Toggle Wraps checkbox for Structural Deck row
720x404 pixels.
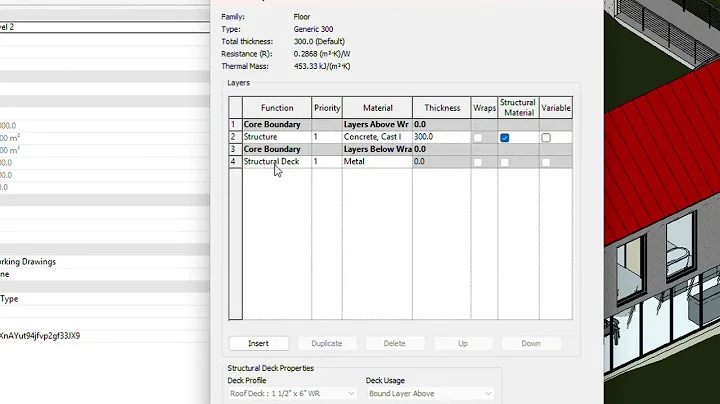pos(478,162)
